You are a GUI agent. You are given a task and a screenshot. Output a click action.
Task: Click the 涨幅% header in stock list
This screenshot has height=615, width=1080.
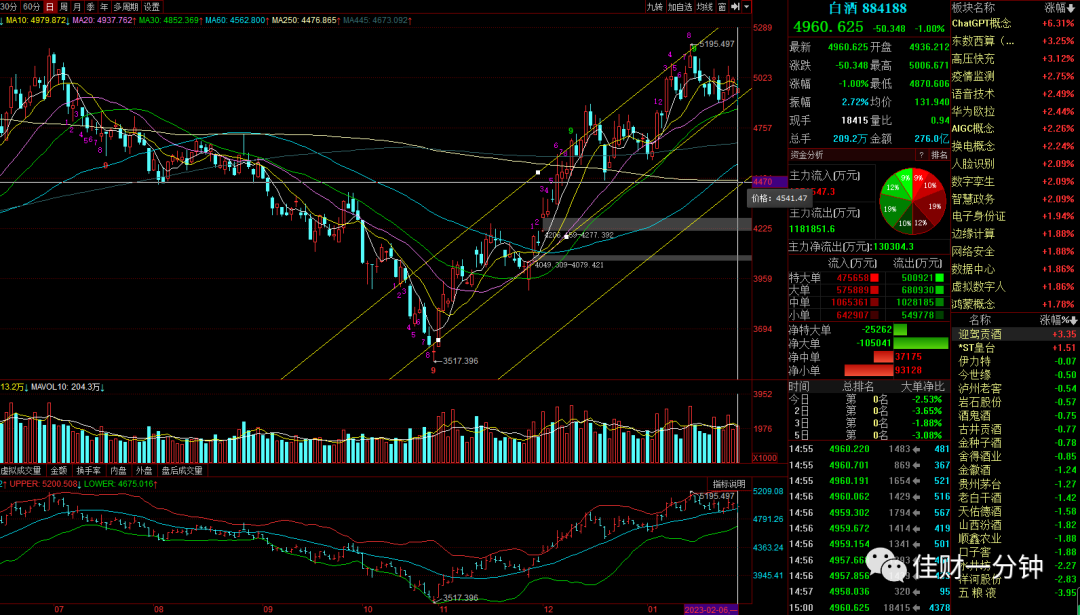point(1059,320)
